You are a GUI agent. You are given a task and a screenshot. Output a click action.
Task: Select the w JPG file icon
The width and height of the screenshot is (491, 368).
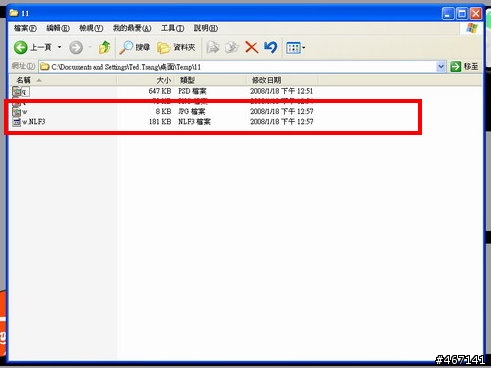pos(16,112)
